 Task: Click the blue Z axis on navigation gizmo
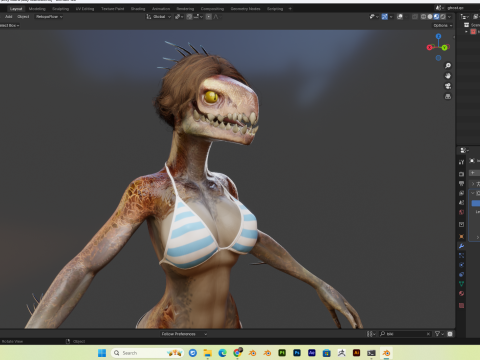point(438,36)
